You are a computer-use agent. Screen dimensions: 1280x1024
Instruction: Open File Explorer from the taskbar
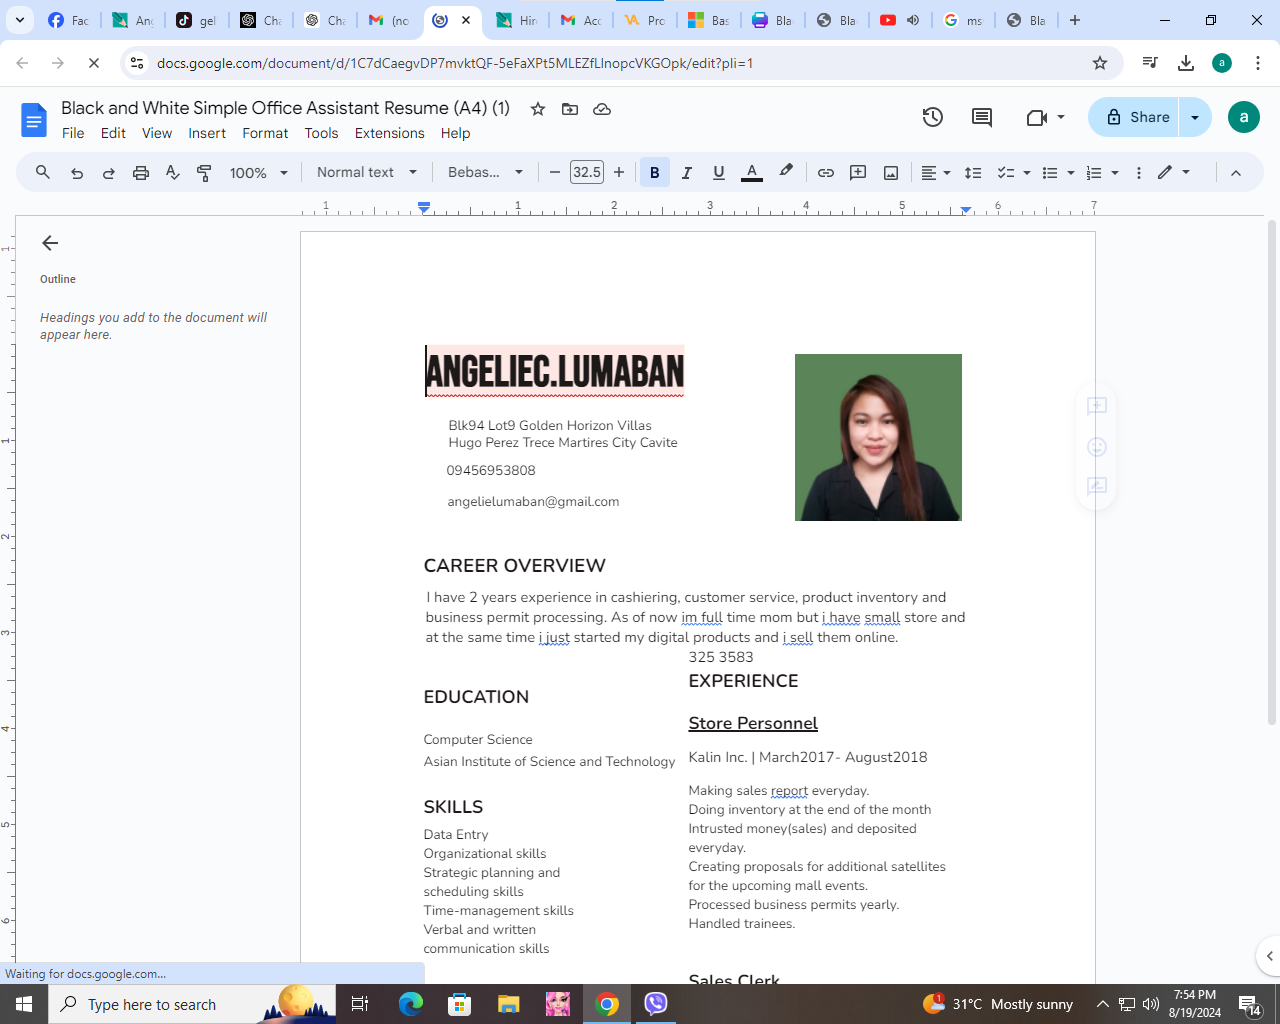click(509, 1004)
